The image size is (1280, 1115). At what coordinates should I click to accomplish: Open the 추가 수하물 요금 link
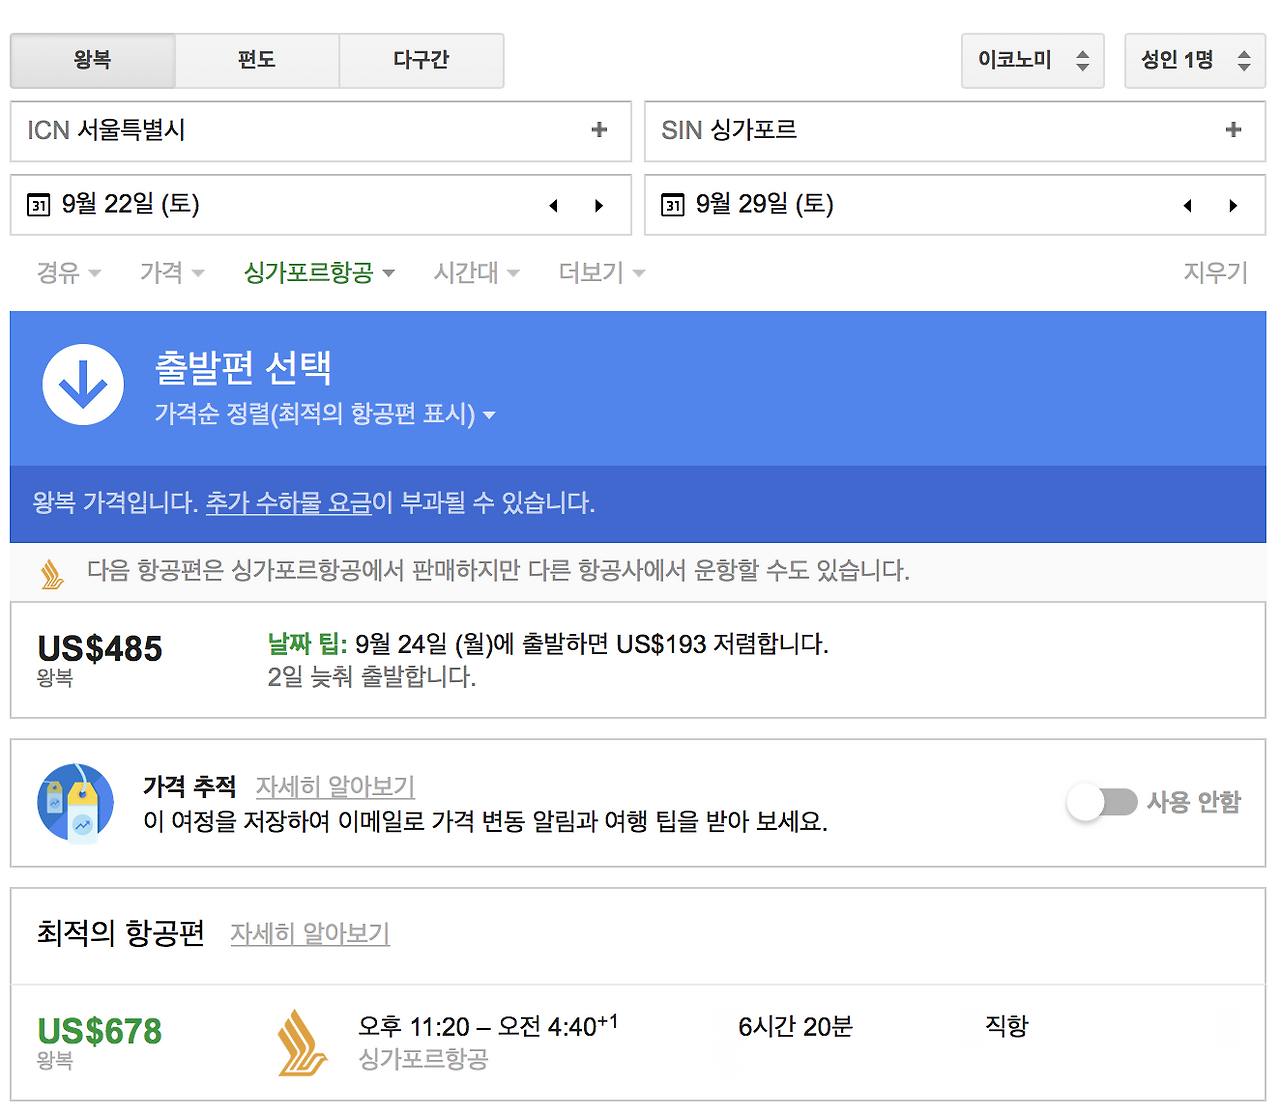288,503
